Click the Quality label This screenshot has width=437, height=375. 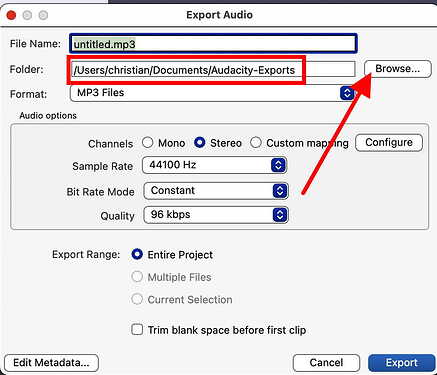point(117,216)
